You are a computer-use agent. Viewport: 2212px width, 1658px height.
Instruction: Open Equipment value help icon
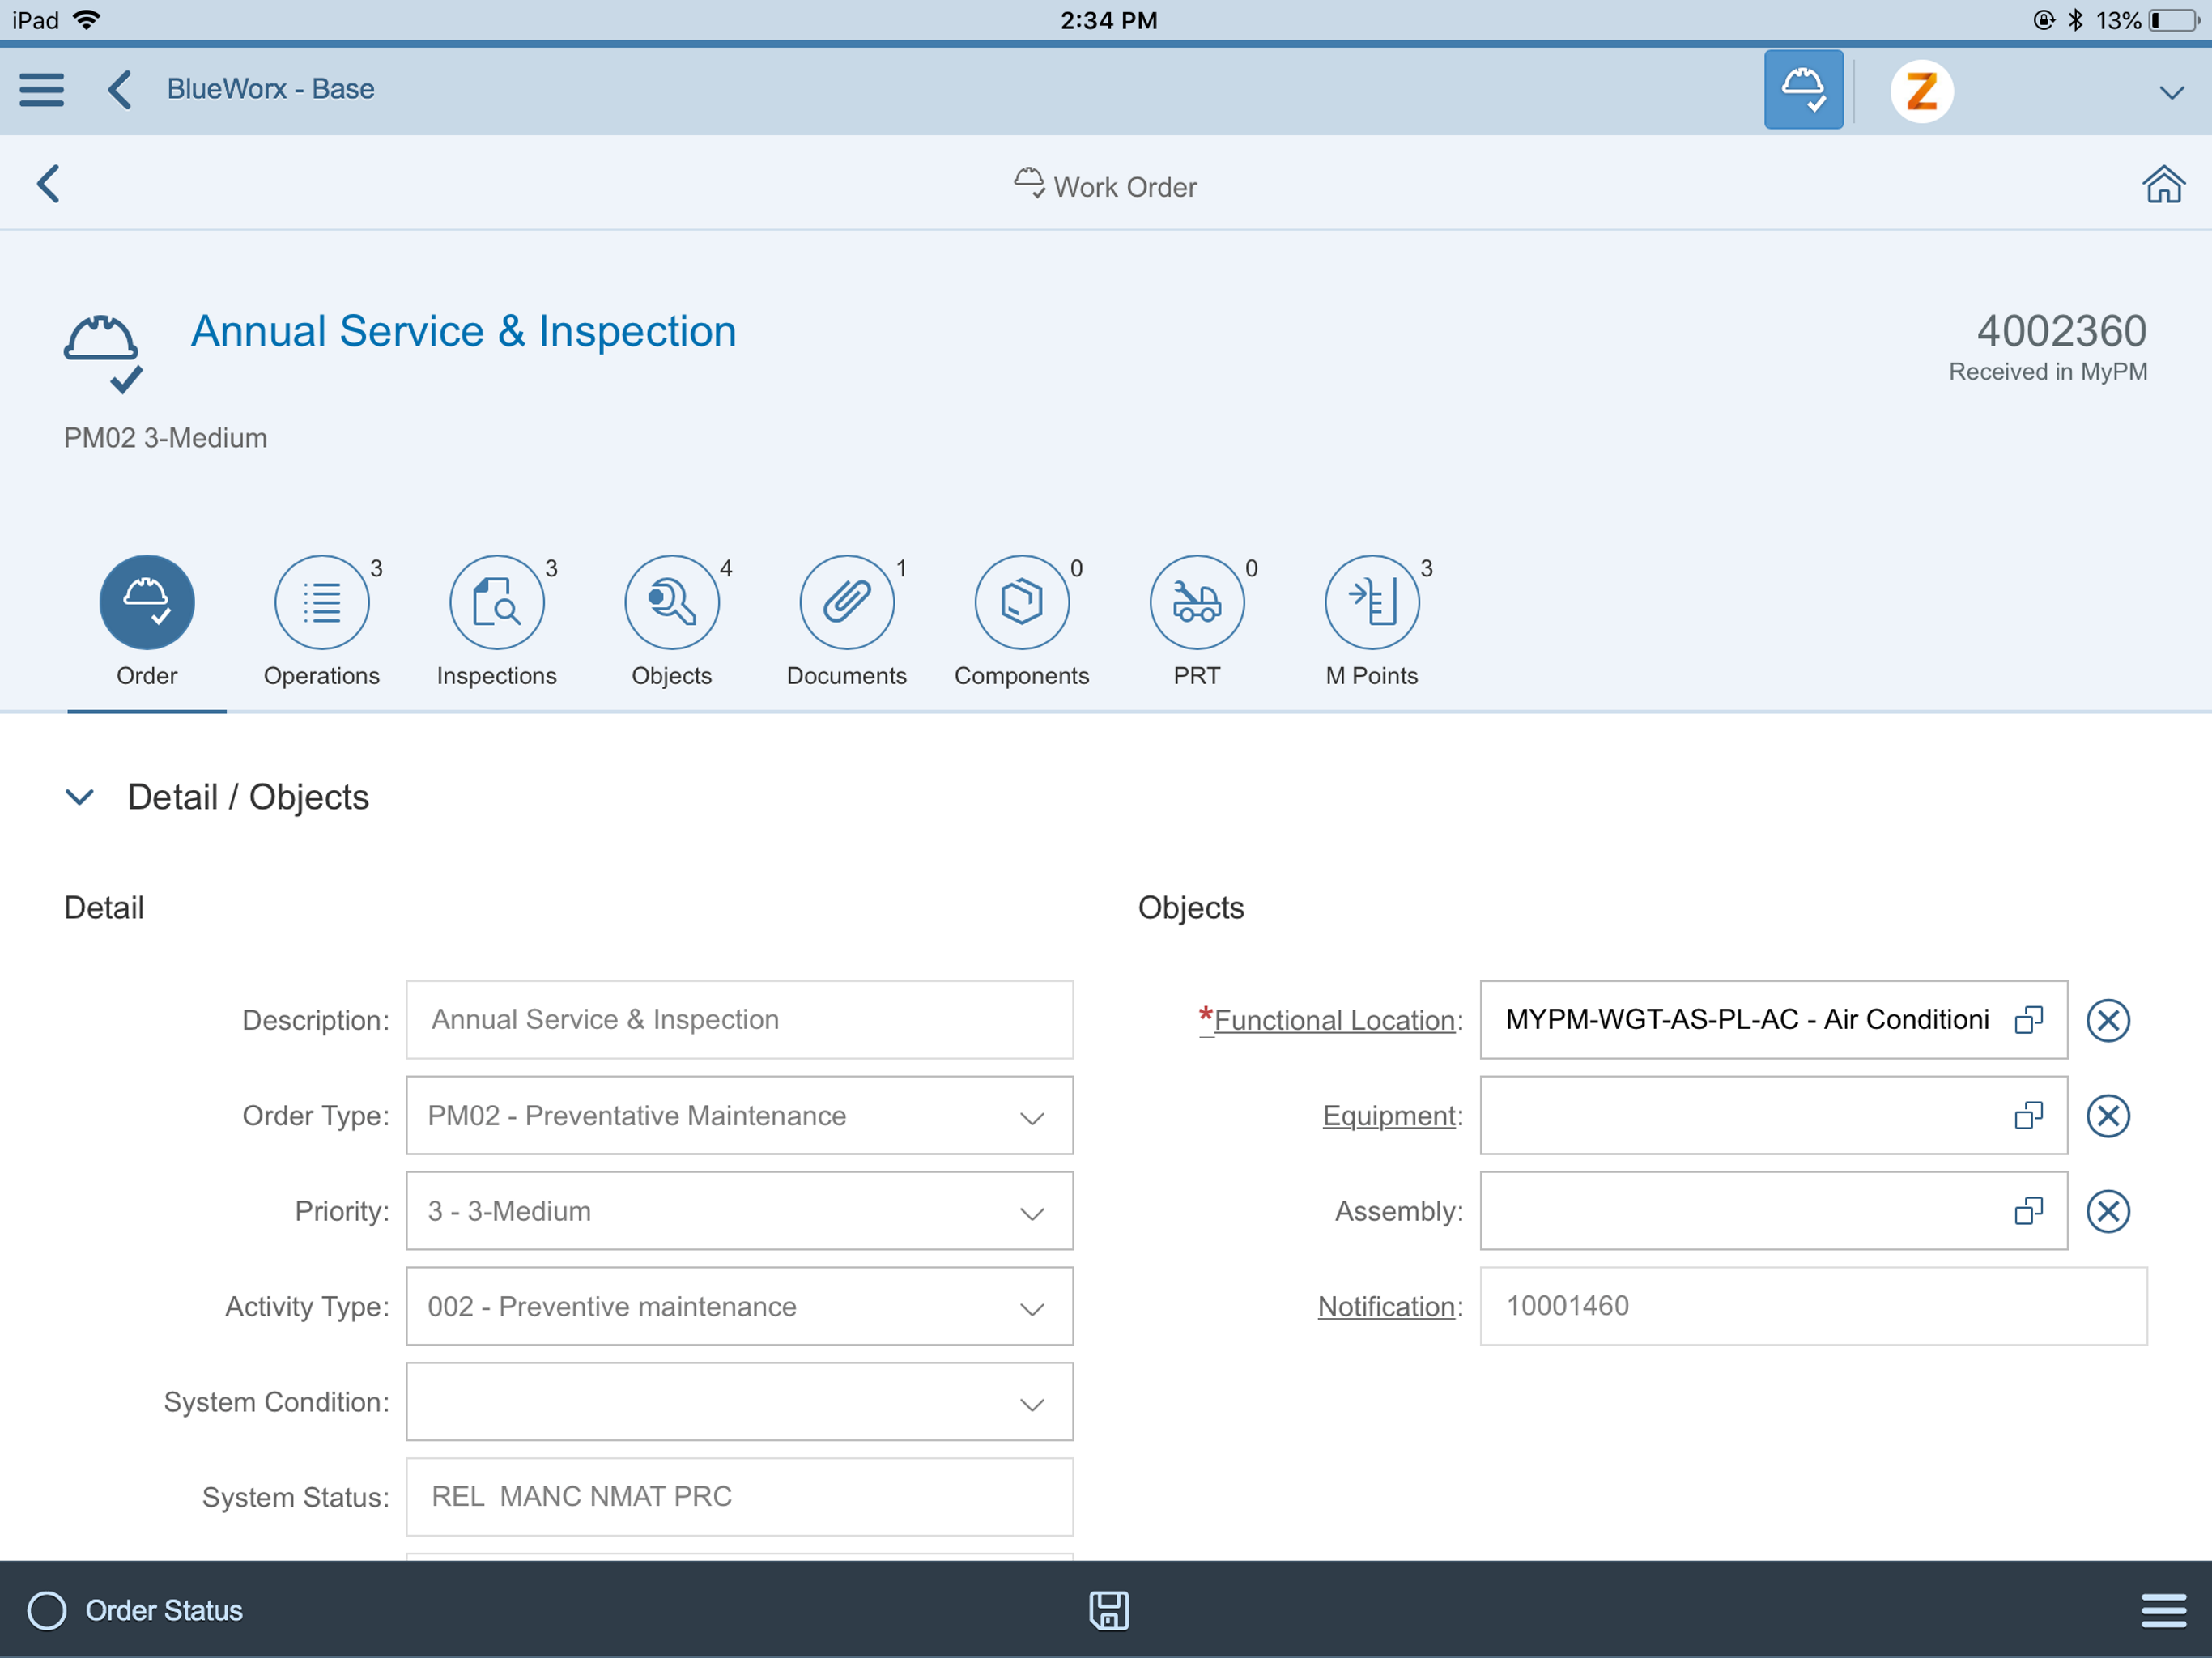2028,1115
